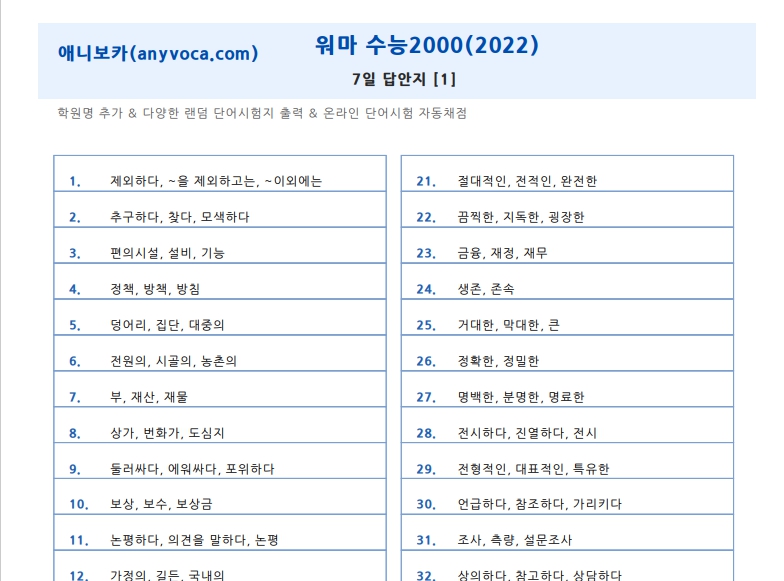784x581 pixels.
Task: Select answer 25 거대한, 막대한, 큰
Action: [x=508, y=325]
